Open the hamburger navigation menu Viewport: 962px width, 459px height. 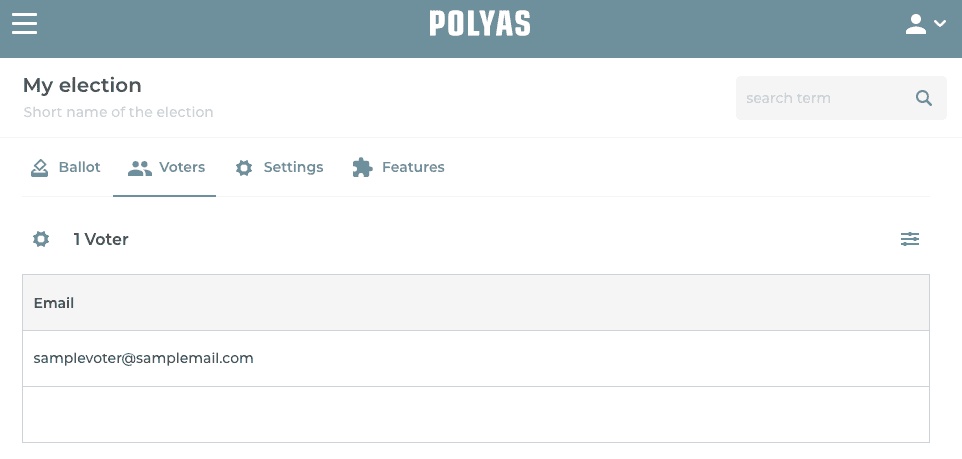[24, 24]
